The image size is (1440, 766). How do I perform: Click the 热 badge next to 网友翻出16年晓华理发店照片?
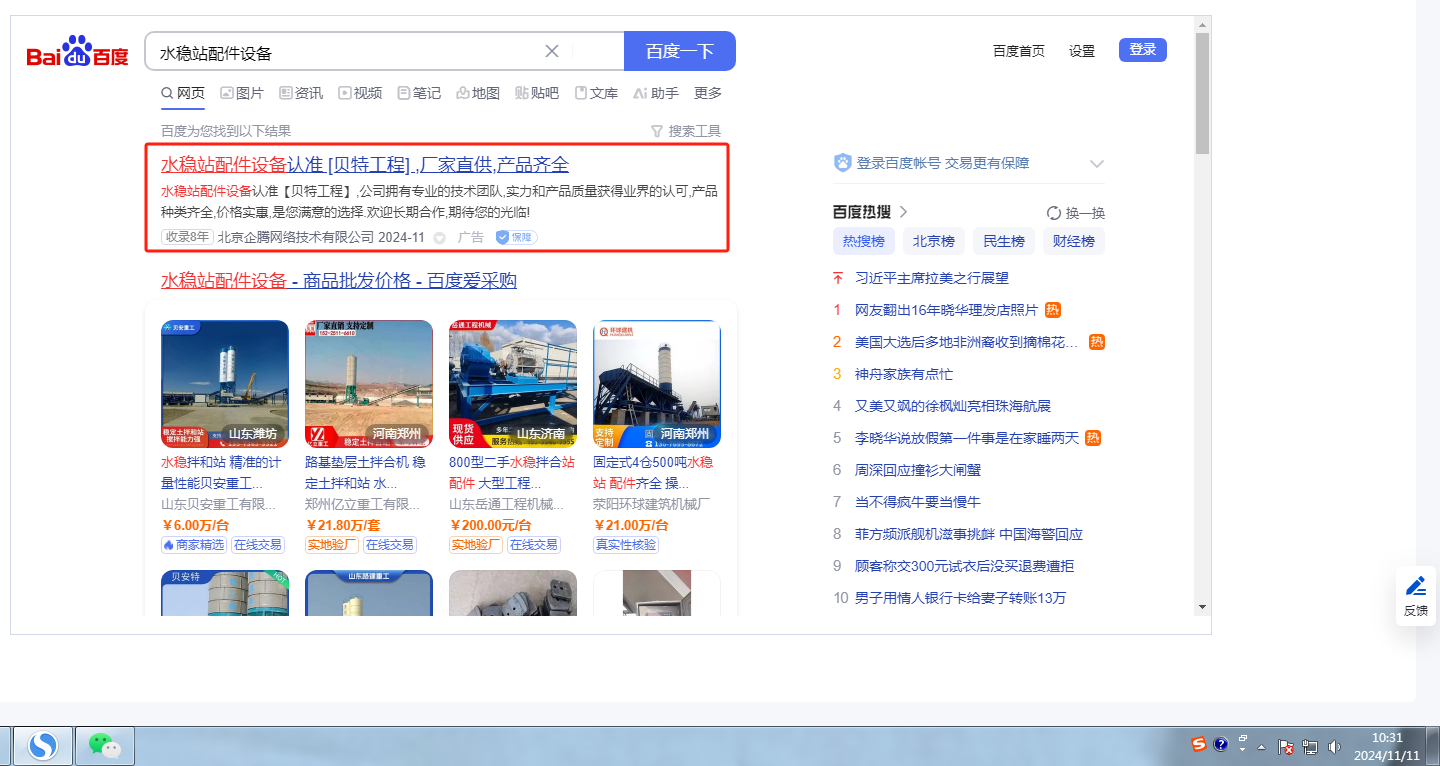1053,310
